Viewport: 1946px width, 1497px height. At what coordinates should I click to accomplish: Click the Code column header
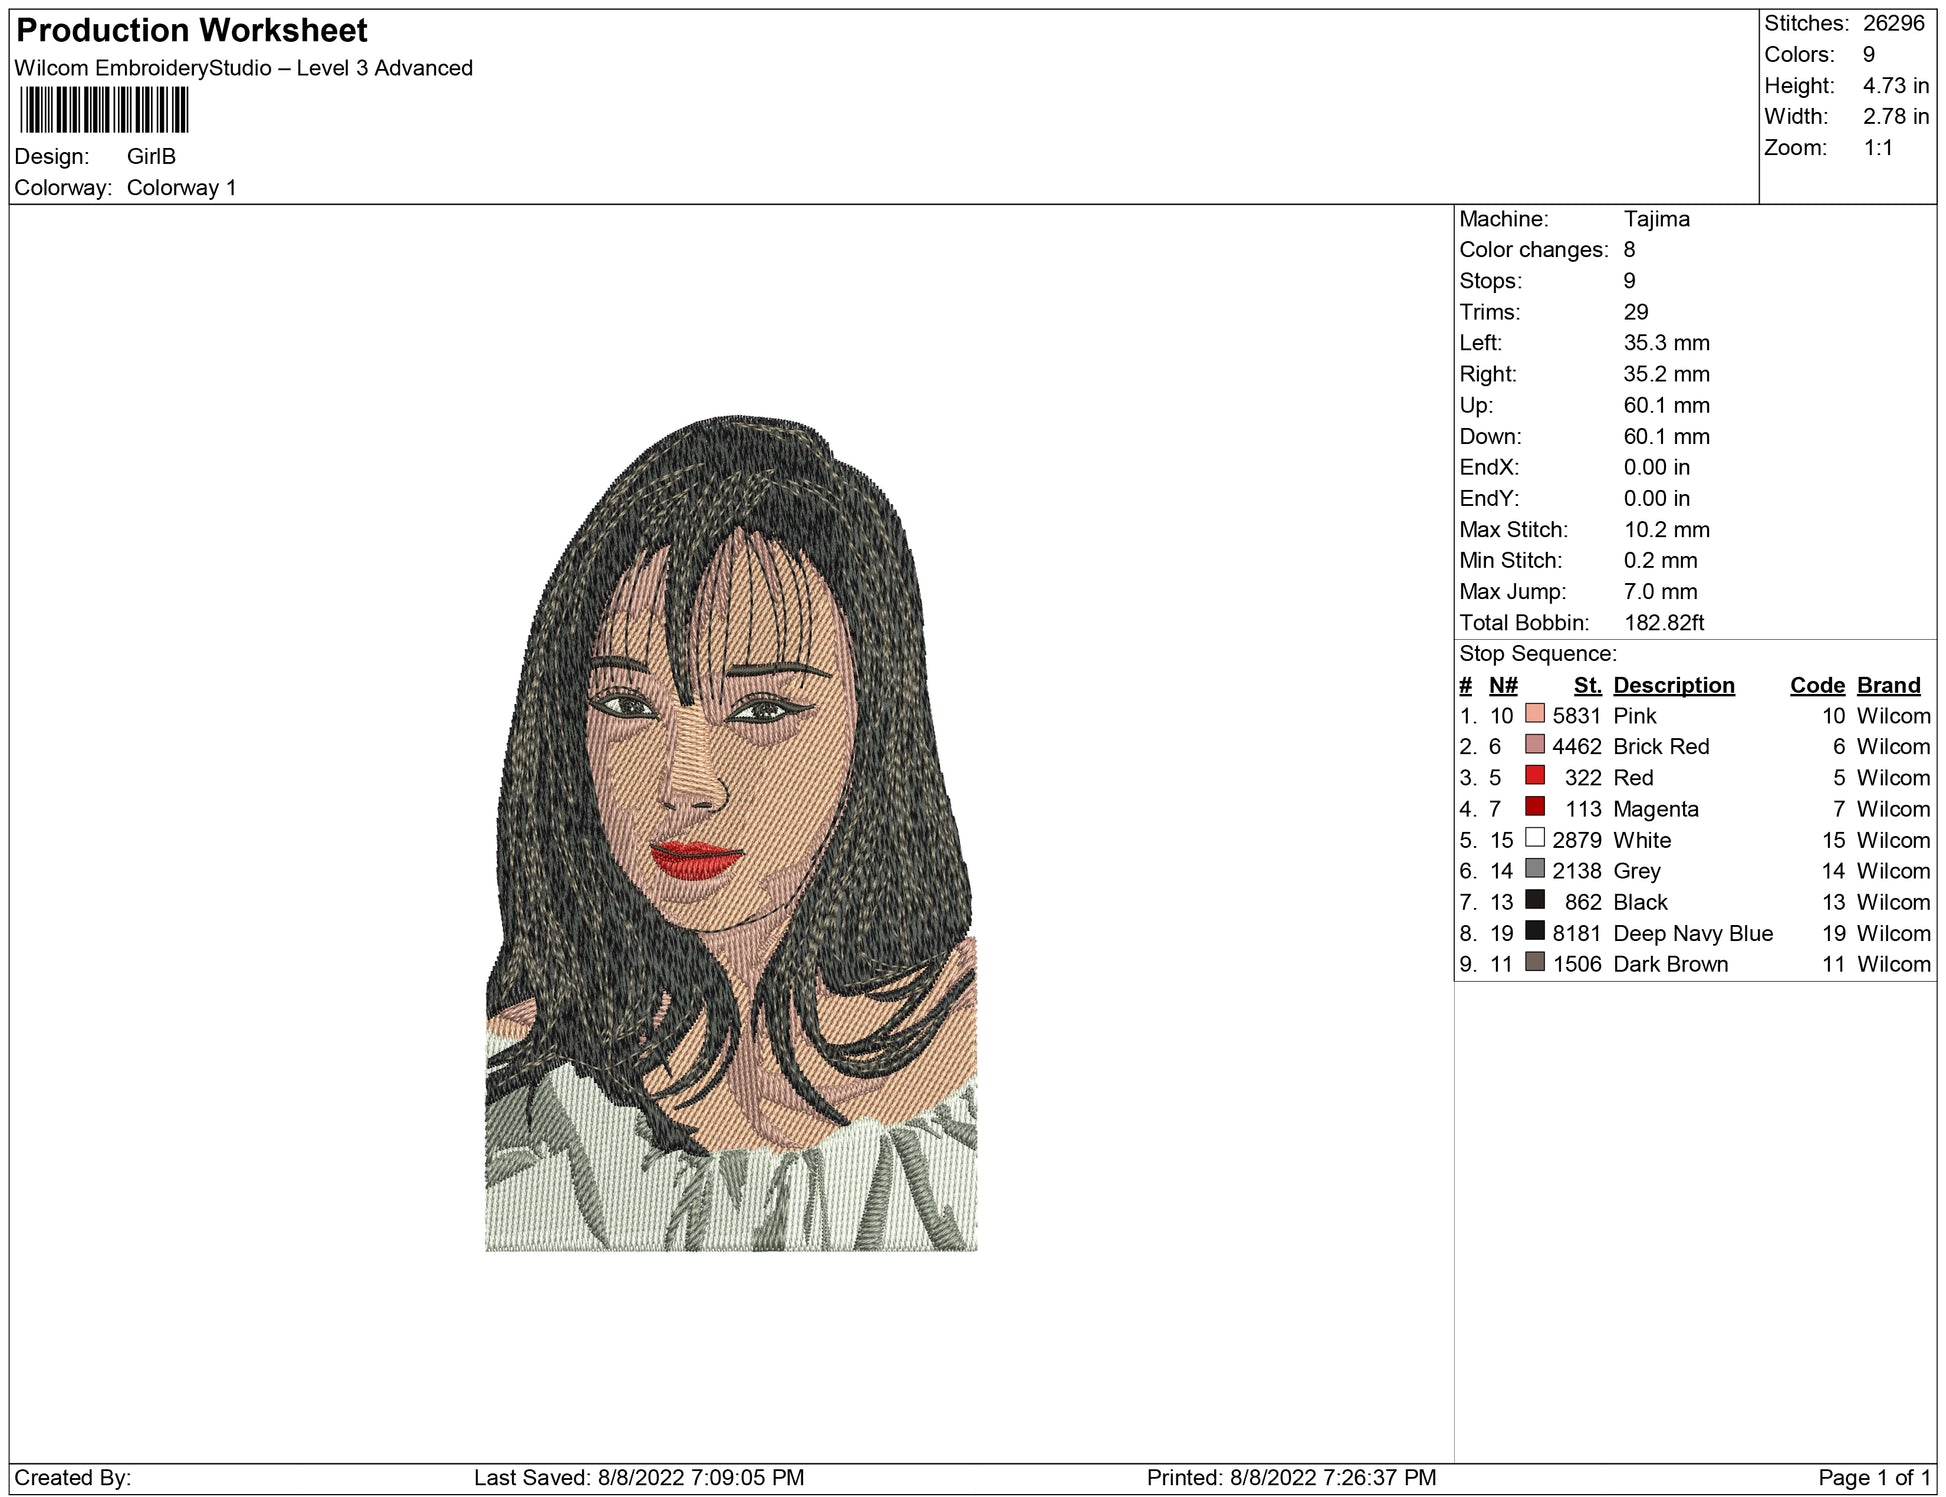tap(1816, 685)
